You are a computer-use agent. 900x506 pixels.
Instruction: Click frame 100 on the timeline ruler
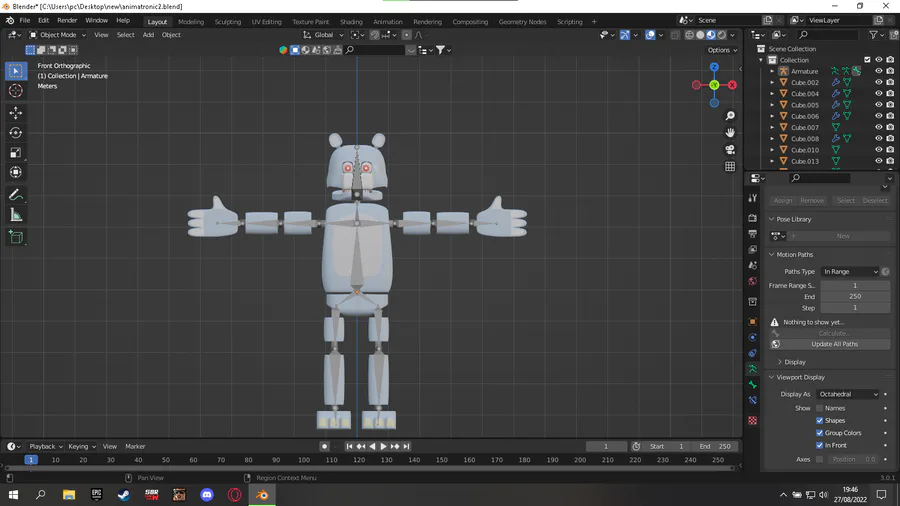(x=304, y=460)
